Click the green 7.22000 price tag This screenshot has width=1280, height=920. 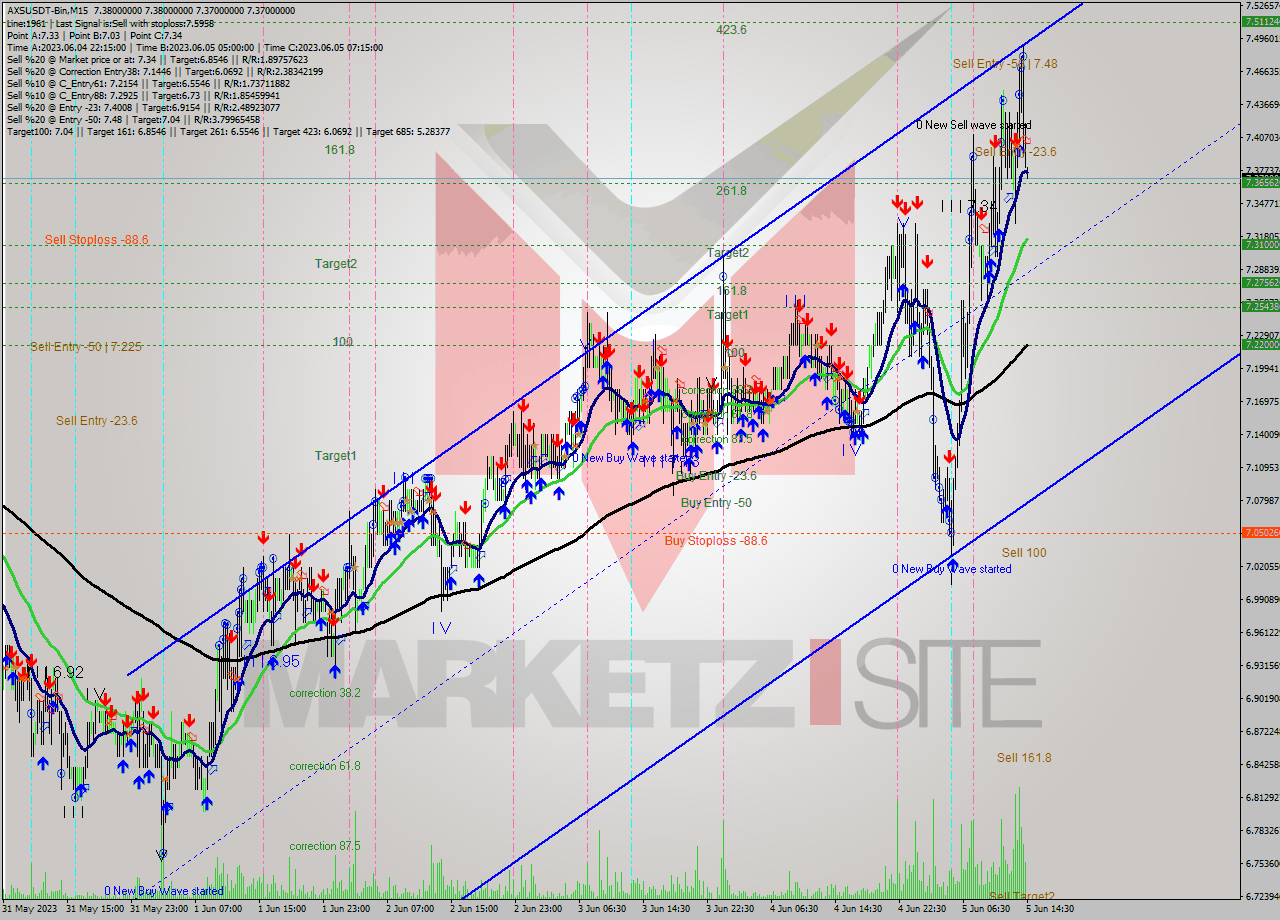(x=1260, y=345)
